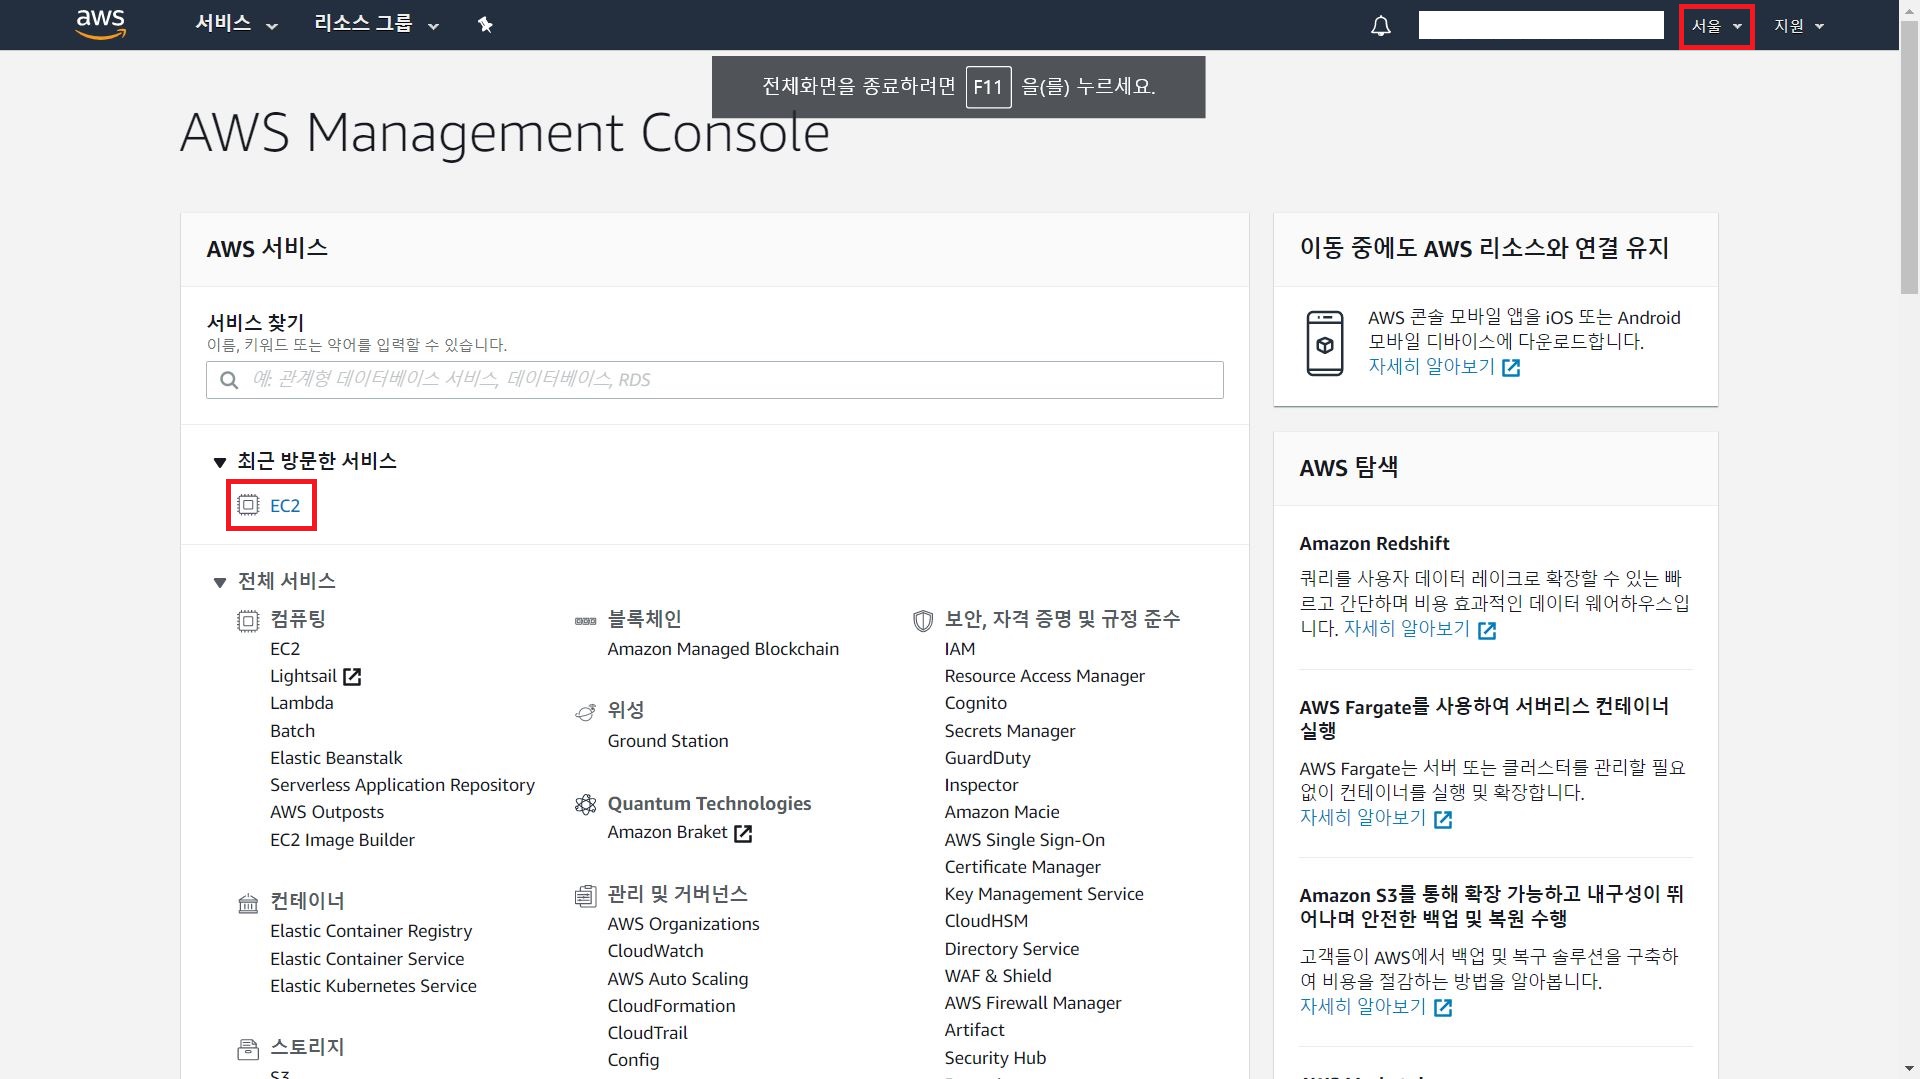Open the Lambda service link
The image size is (1920, 1079).
pos(301,703)
